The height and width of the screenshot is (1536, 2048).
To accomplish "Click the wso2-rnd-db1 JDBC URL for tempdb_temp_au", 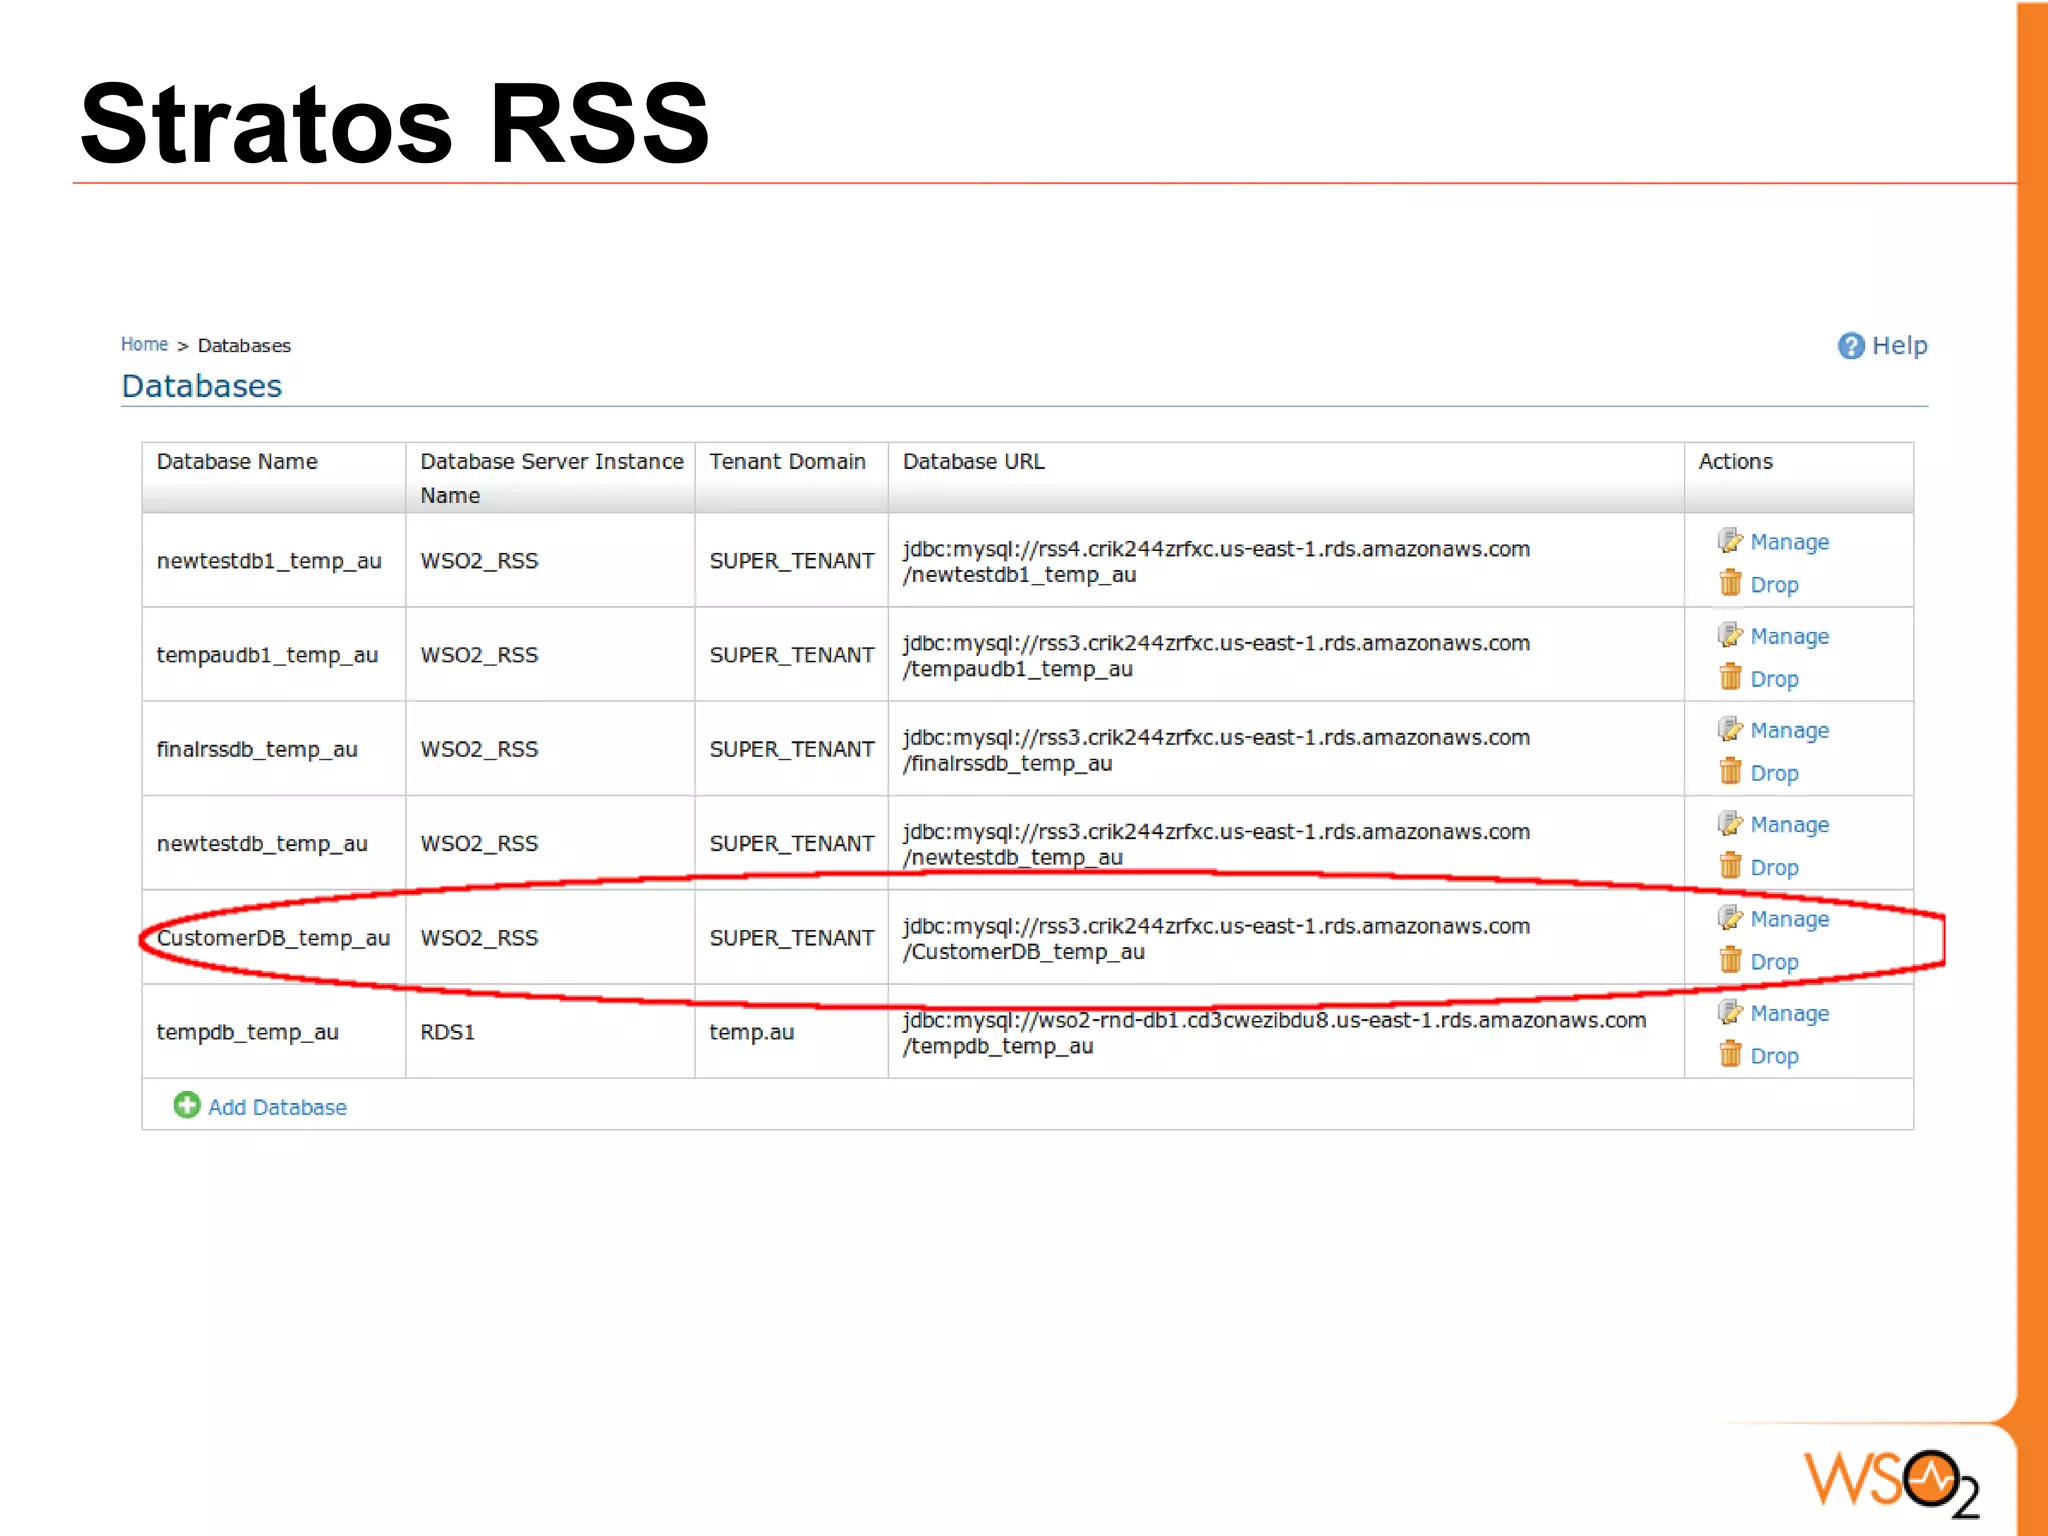I will 1274,1033.
